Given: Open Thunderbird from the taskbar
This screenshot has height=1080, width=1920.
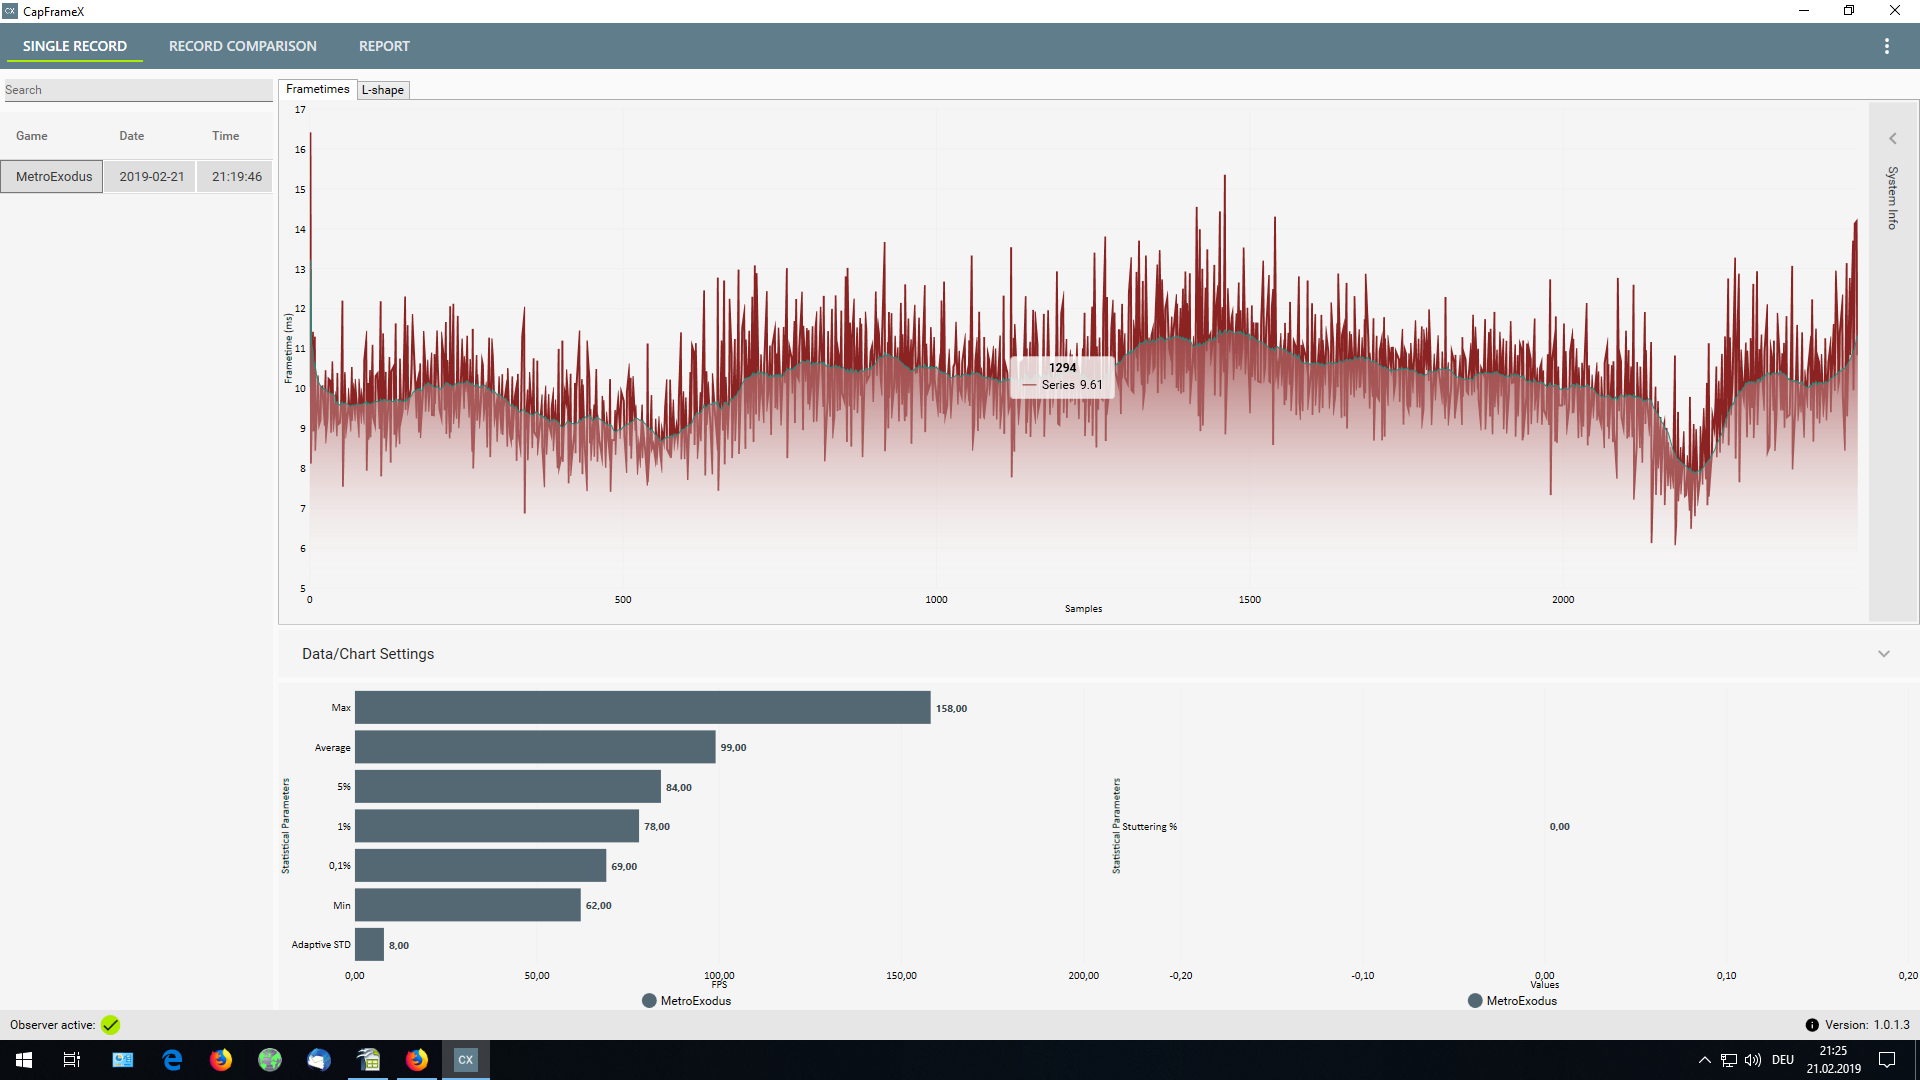Looking at the screenshot, I should 319,1060.
